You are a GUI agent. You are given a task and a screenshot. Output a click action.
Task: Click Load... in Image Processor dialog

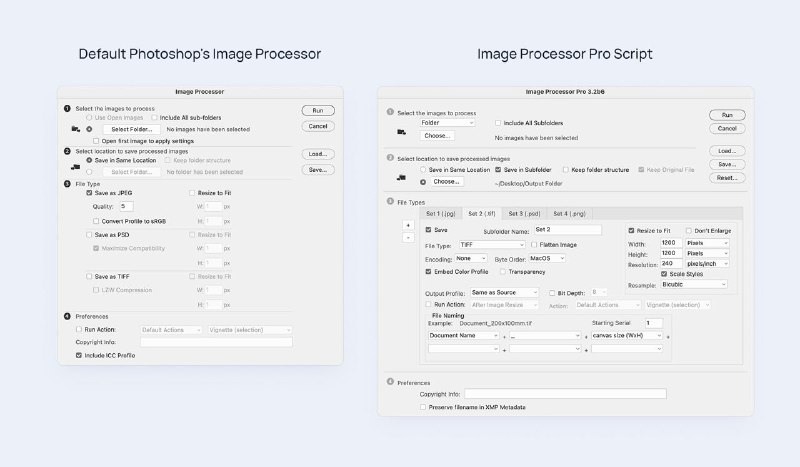click(318, 154)
